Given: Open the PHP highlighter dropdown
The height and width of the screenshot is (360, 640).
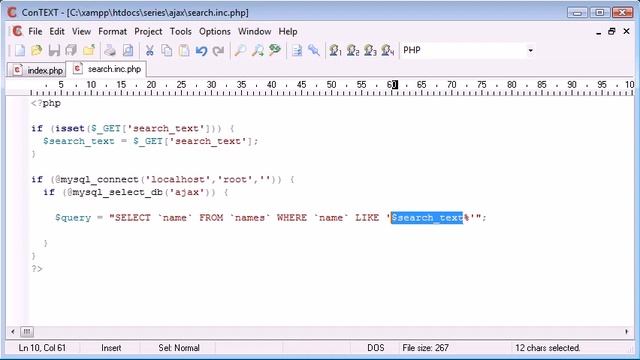Looking at the screenshot, I should click(x=530, y=51).
